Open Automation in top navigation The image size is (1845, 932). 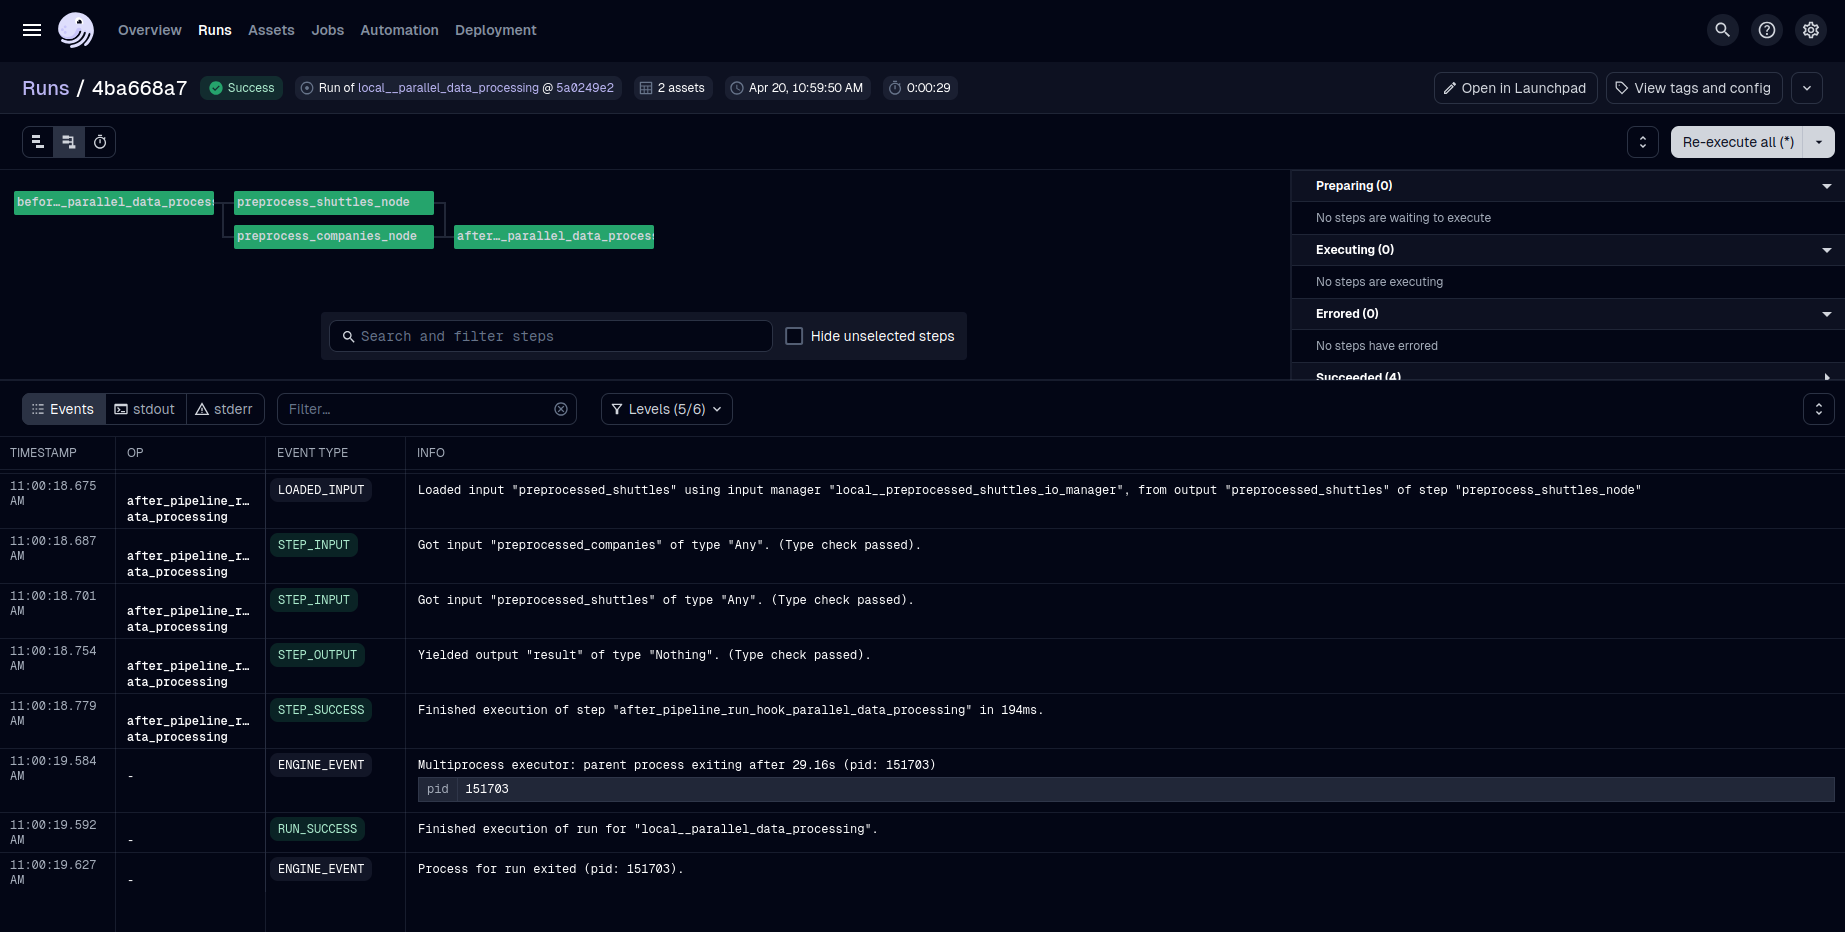click(x=399, y=30)
